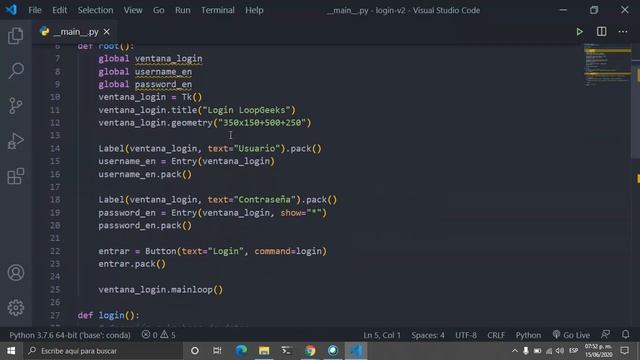Open the Explorer view in activity bar
The height and width of the screenshot is (360, 640).
pyautogui.click(x=16, y=36)
